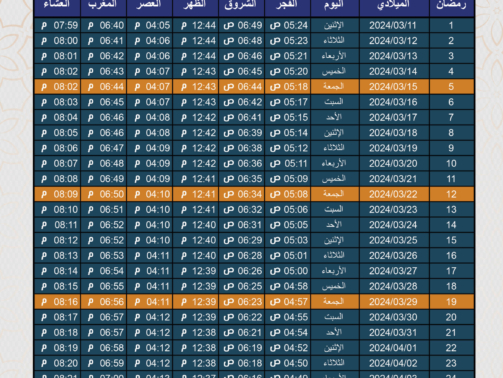The width and height of the screenshot is (503, 378).
Task: Select the Maghrib time 06:59
Action: click(103, 363)
